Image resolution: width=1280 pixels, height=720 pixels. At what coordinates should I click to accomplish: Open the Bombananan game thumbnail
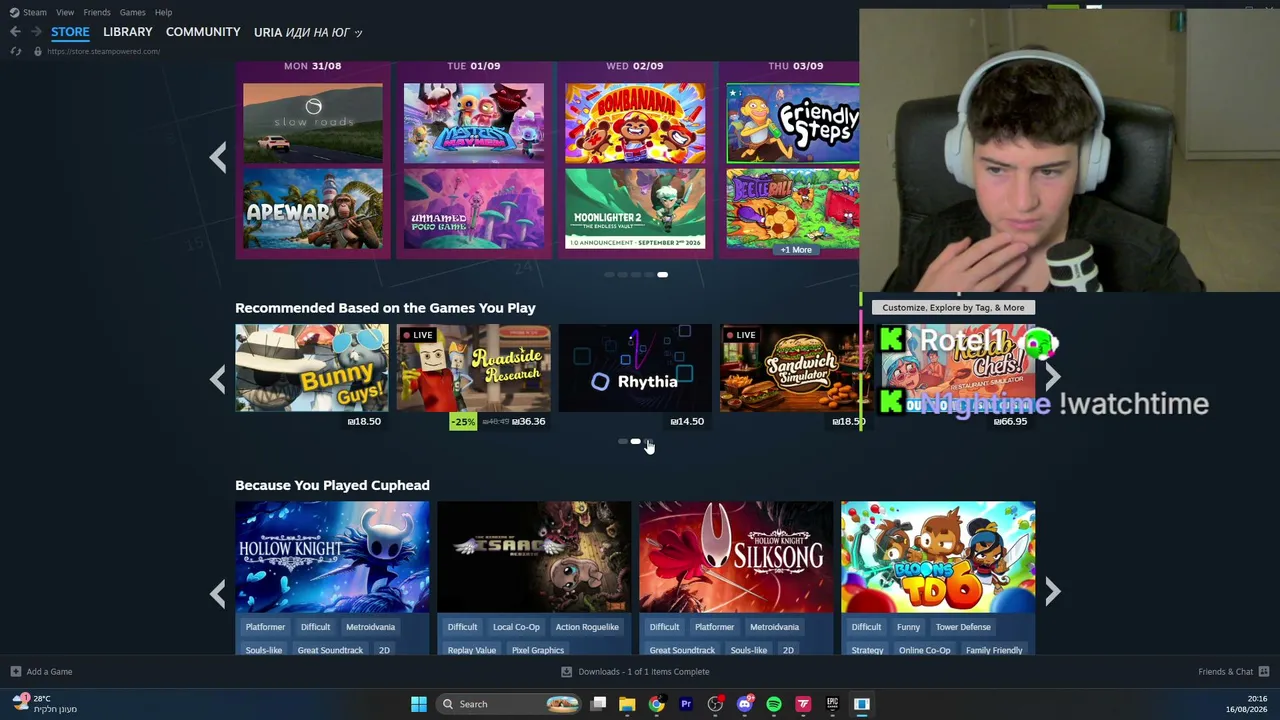pos(635,123)
